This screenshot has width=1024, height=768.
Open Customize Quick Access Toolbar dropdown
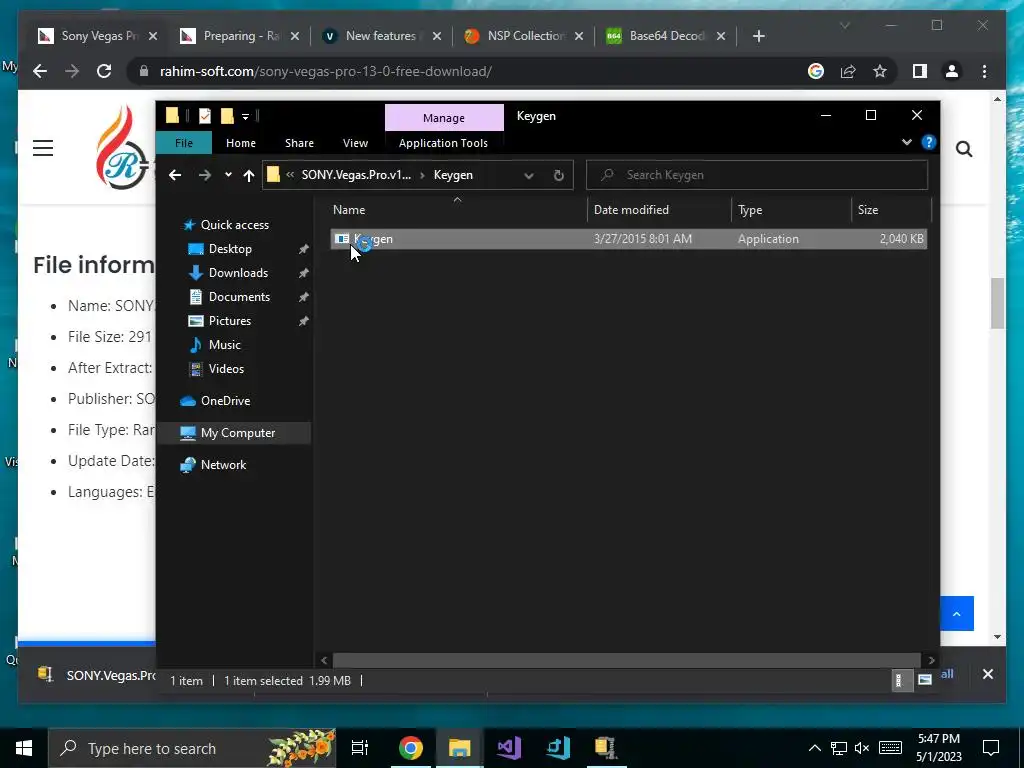pos(246,117)
